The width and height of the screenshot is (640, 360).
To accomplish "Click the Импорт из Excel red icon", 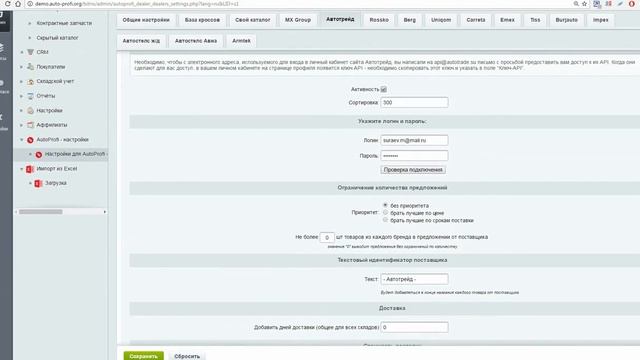I will (30, 169).
